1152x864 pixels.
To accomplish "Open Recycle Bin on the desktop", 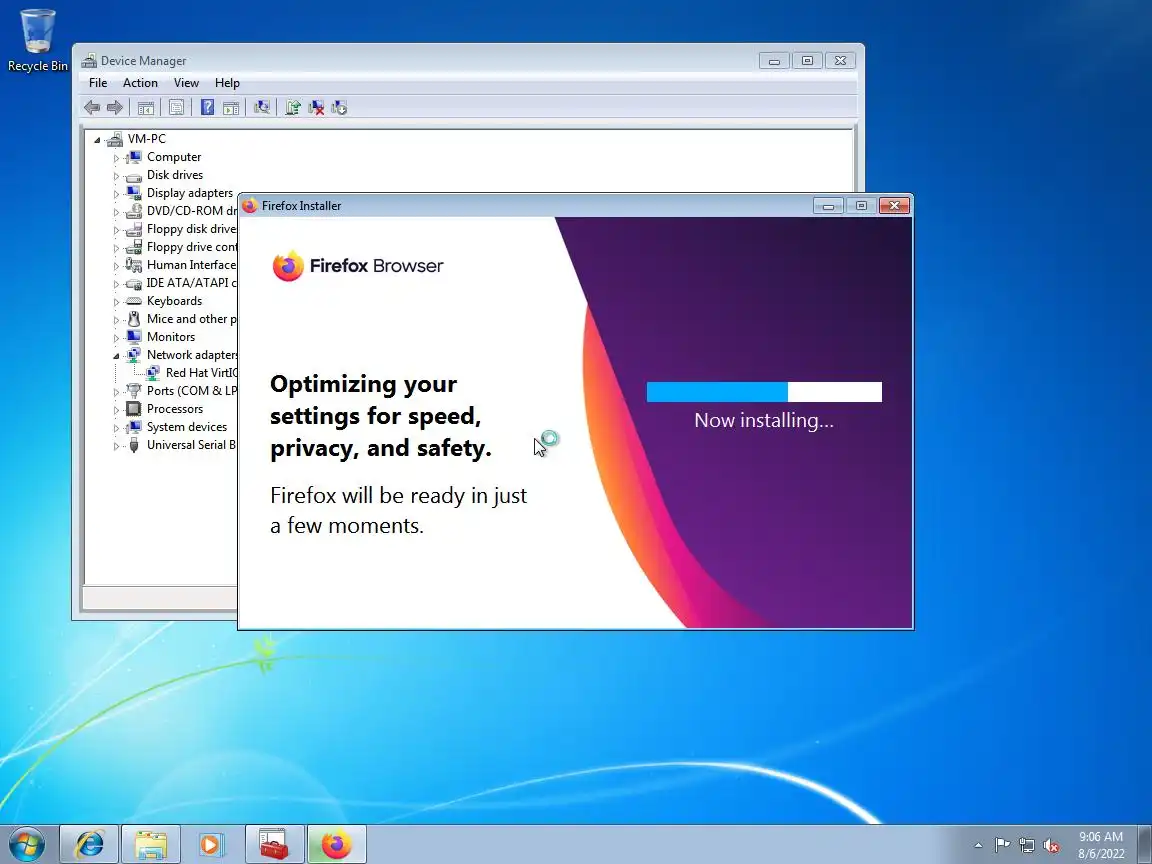I will pyautogui.click(x=37, y=40).
